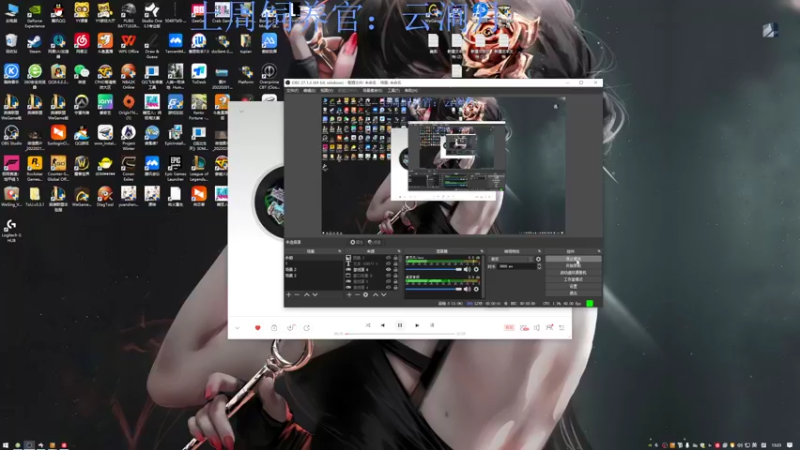Open the OBS View menu

(327, 90)
